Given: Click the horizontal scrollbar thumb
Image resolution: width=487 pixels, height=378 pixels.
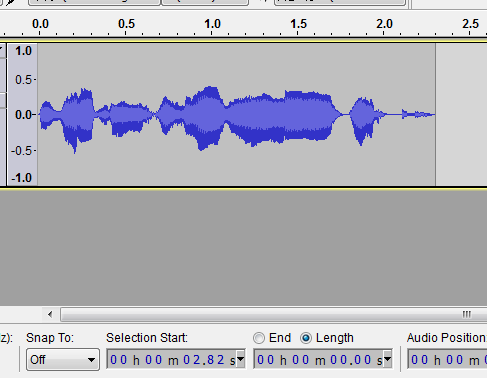Looking at the screenshot, I should click(273, 314).
